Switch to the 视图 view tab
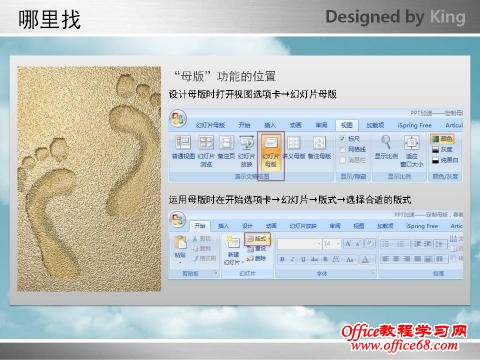 click(347, 125)
